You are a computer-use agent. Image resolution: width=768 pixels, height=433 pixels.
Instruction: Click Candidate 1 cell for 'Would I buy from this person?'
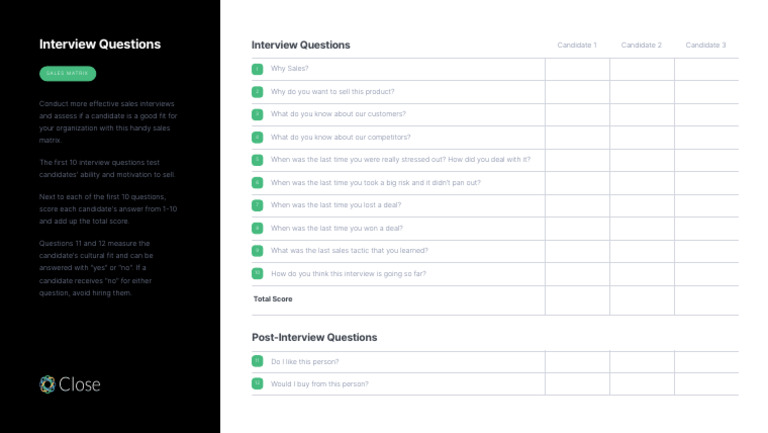577,383
